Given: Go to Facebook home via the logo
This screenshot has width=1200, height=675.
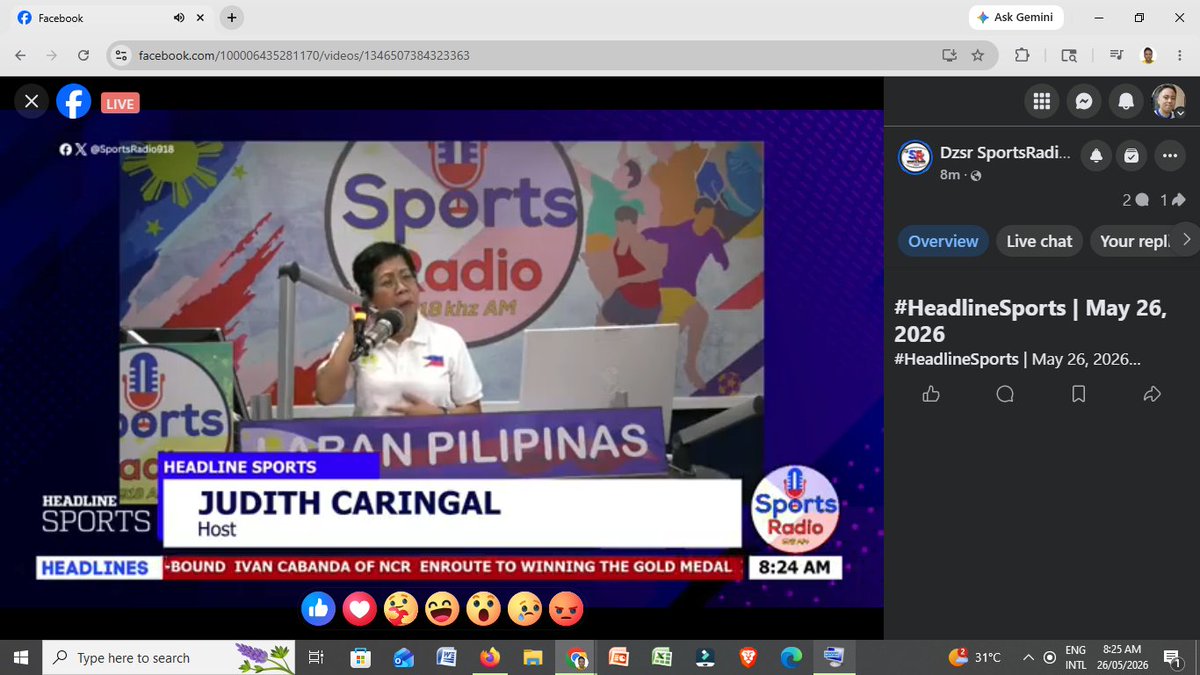Looking at the screenshot, I should [x=74, y=101].
